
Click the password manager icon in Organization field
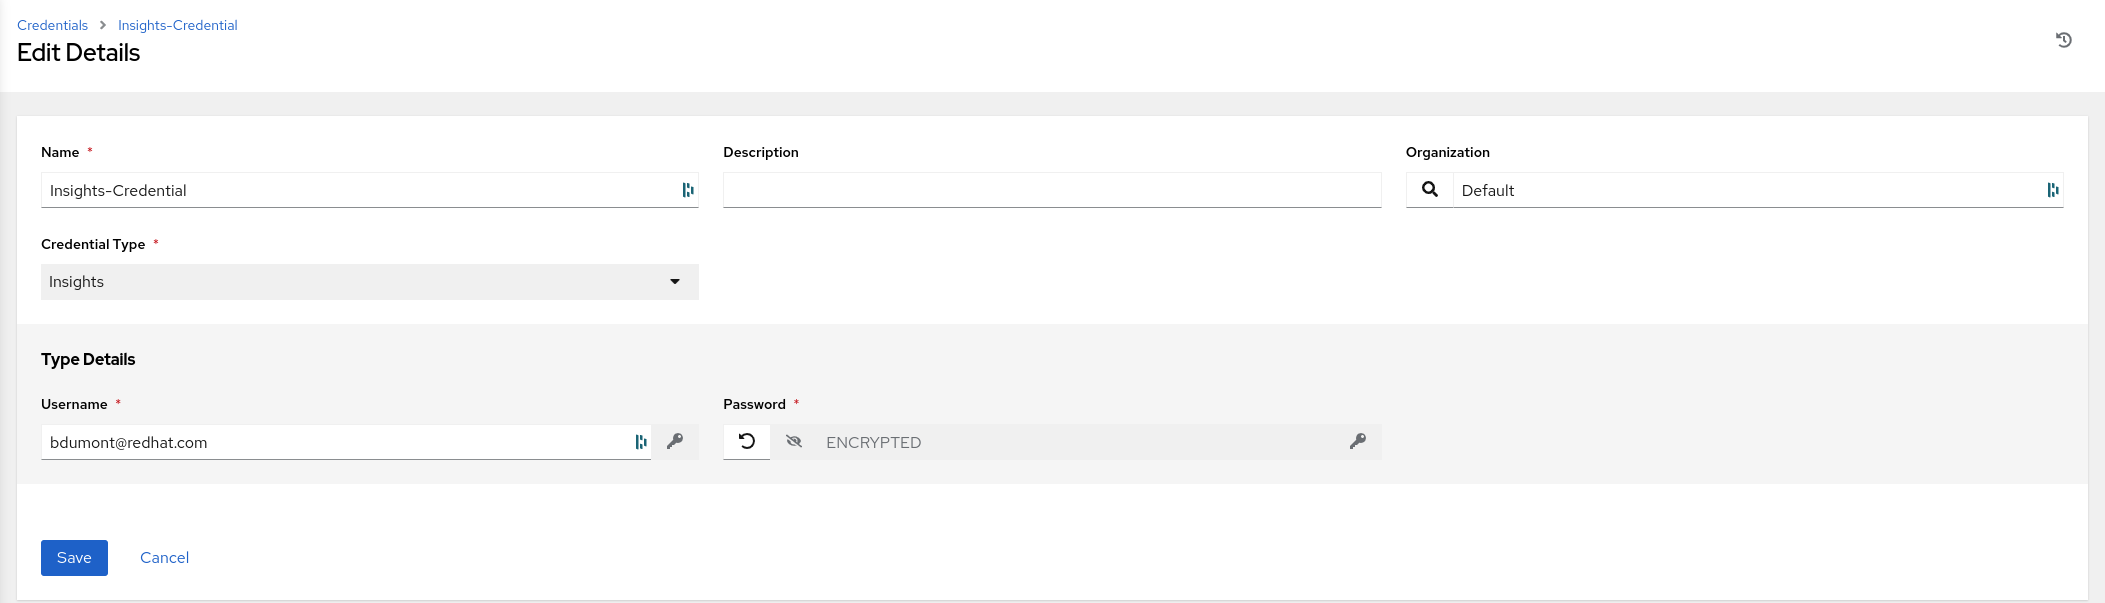(2053, 190)
